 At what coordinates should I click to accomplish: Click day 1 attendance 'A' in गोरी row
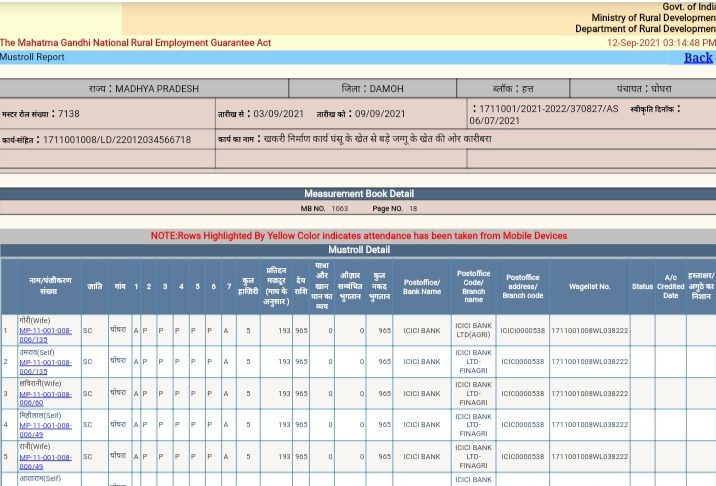(136, 330)
